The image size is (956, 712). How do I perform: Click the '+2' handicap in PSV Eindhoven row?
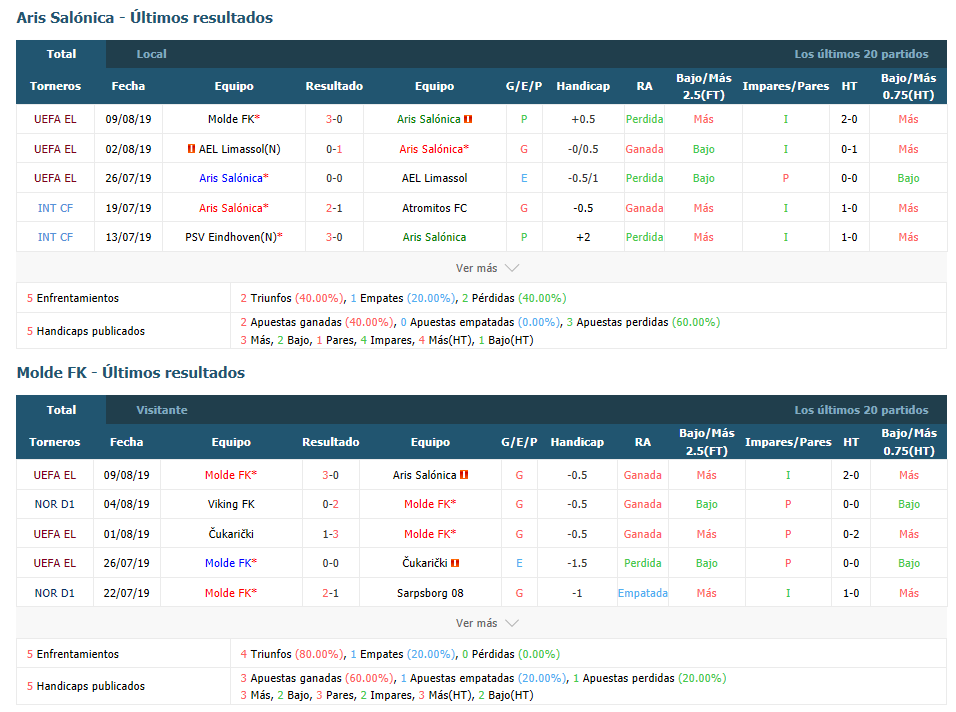click(x=583, y=237)
